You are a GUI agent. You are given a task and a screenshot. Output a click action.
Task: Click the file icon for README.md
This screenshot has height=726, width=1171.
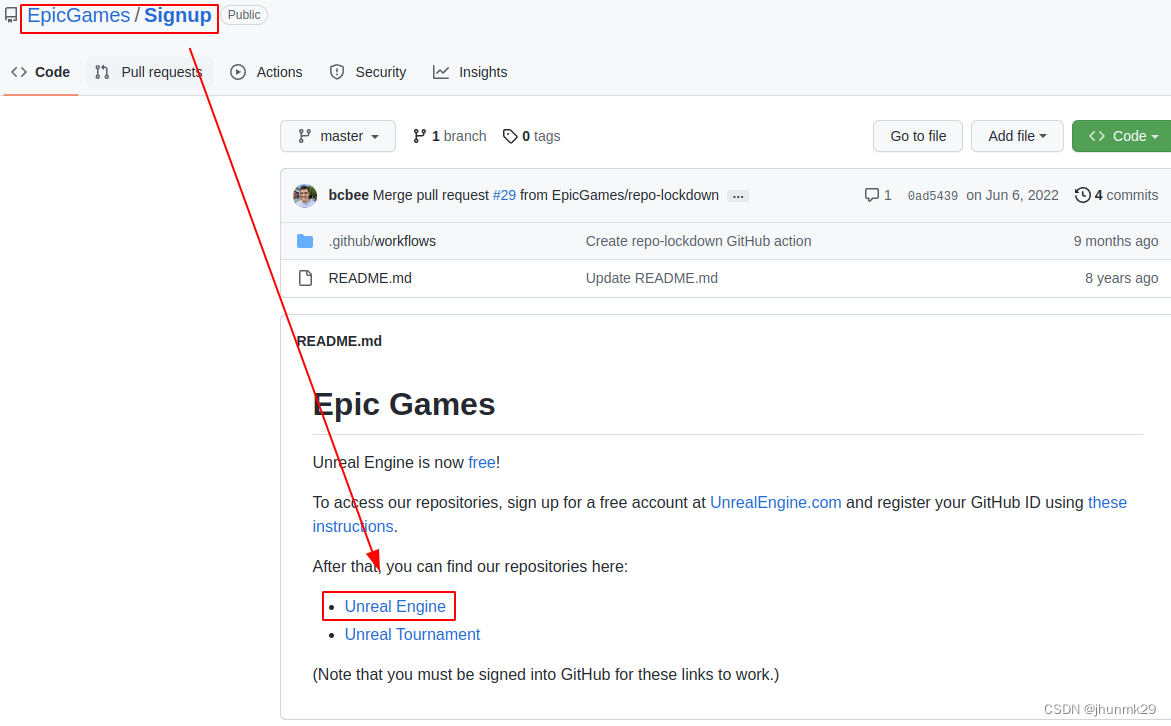coord(305,279)
